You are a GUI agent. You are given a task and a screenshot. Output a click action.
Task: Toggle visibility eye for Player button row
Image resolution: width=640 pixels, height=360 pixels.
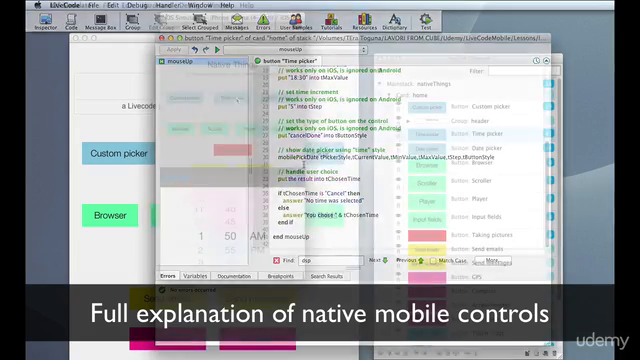(398, 198)
